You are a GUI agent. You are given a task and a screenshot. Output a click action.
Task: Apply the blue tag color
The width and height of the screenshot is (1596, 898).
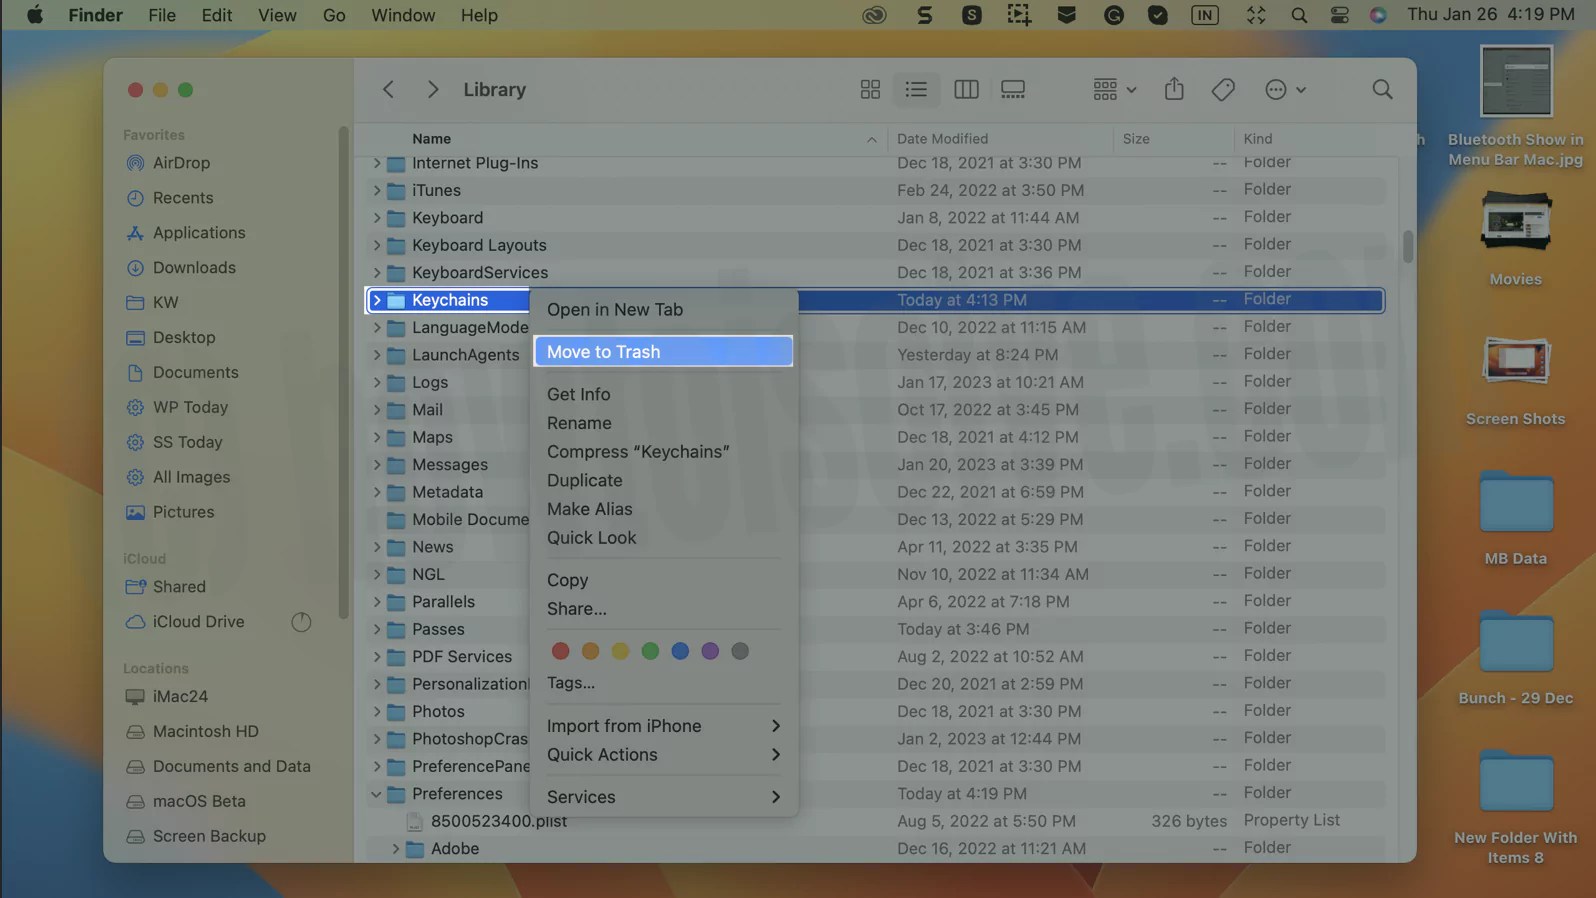pos(680,651)
